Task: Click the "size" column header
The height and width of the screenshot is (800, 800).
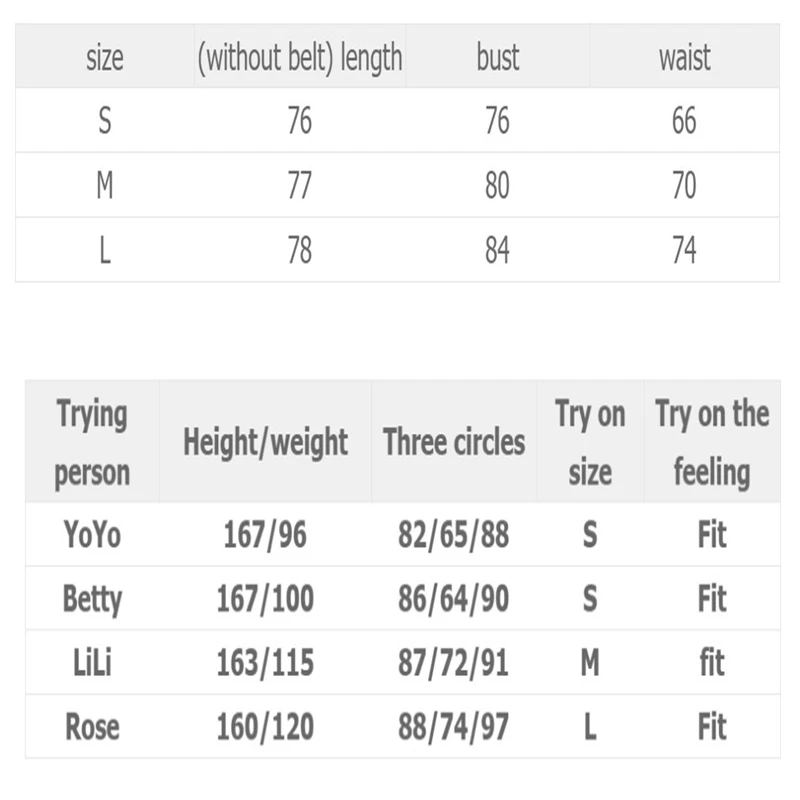Action: pos(104,58)
